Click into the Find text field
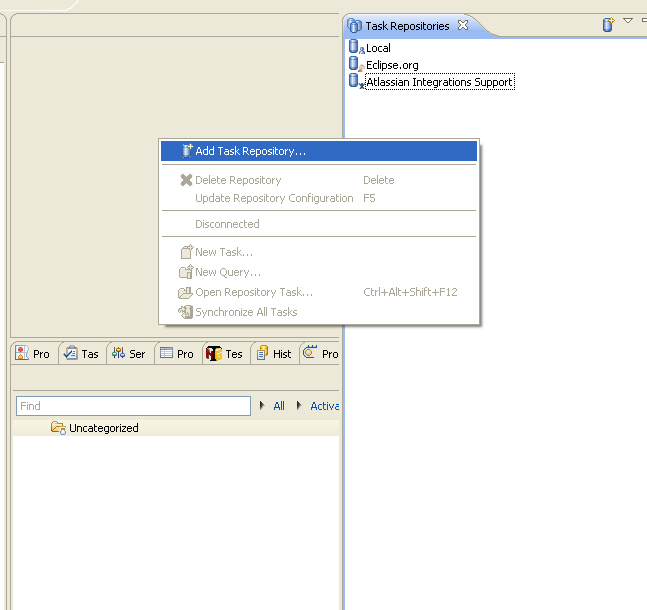The width and height of the screenshot is (647, 610). point(133,406)
